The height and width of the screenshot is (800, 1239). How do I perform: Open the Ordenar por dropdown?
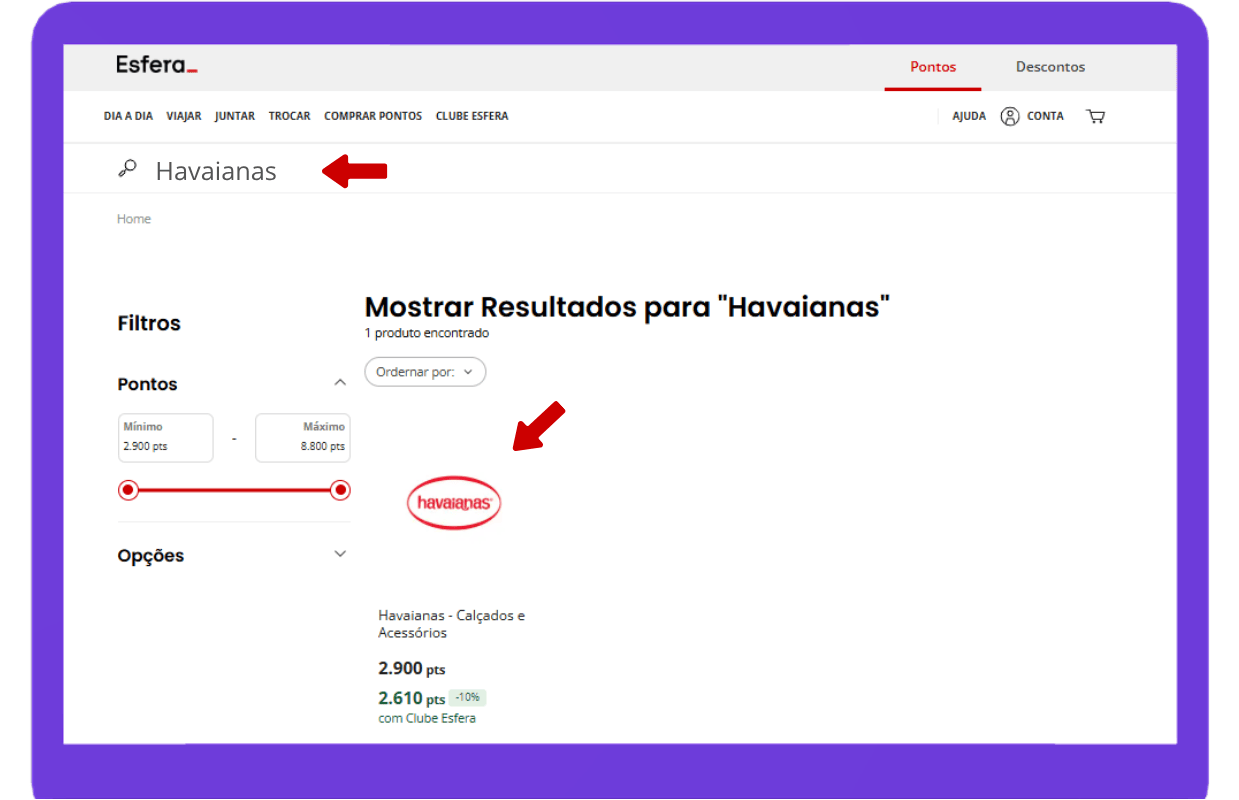[425, 372]
